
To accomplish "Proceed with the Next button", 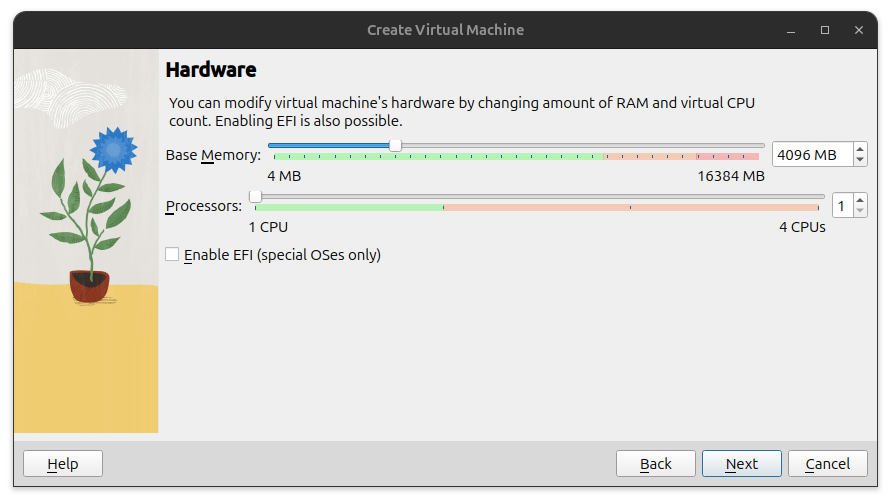I will pyautogui.click(x=742, y=464).
